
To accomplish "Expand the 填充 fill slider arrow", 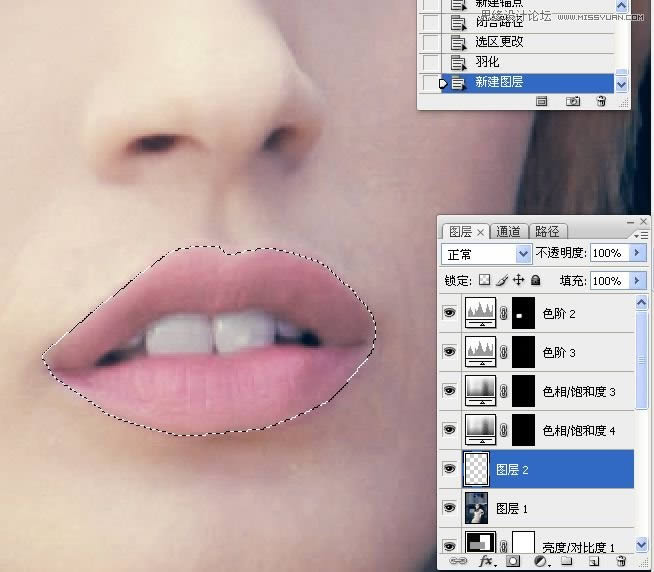I will [x=639, y=282].
